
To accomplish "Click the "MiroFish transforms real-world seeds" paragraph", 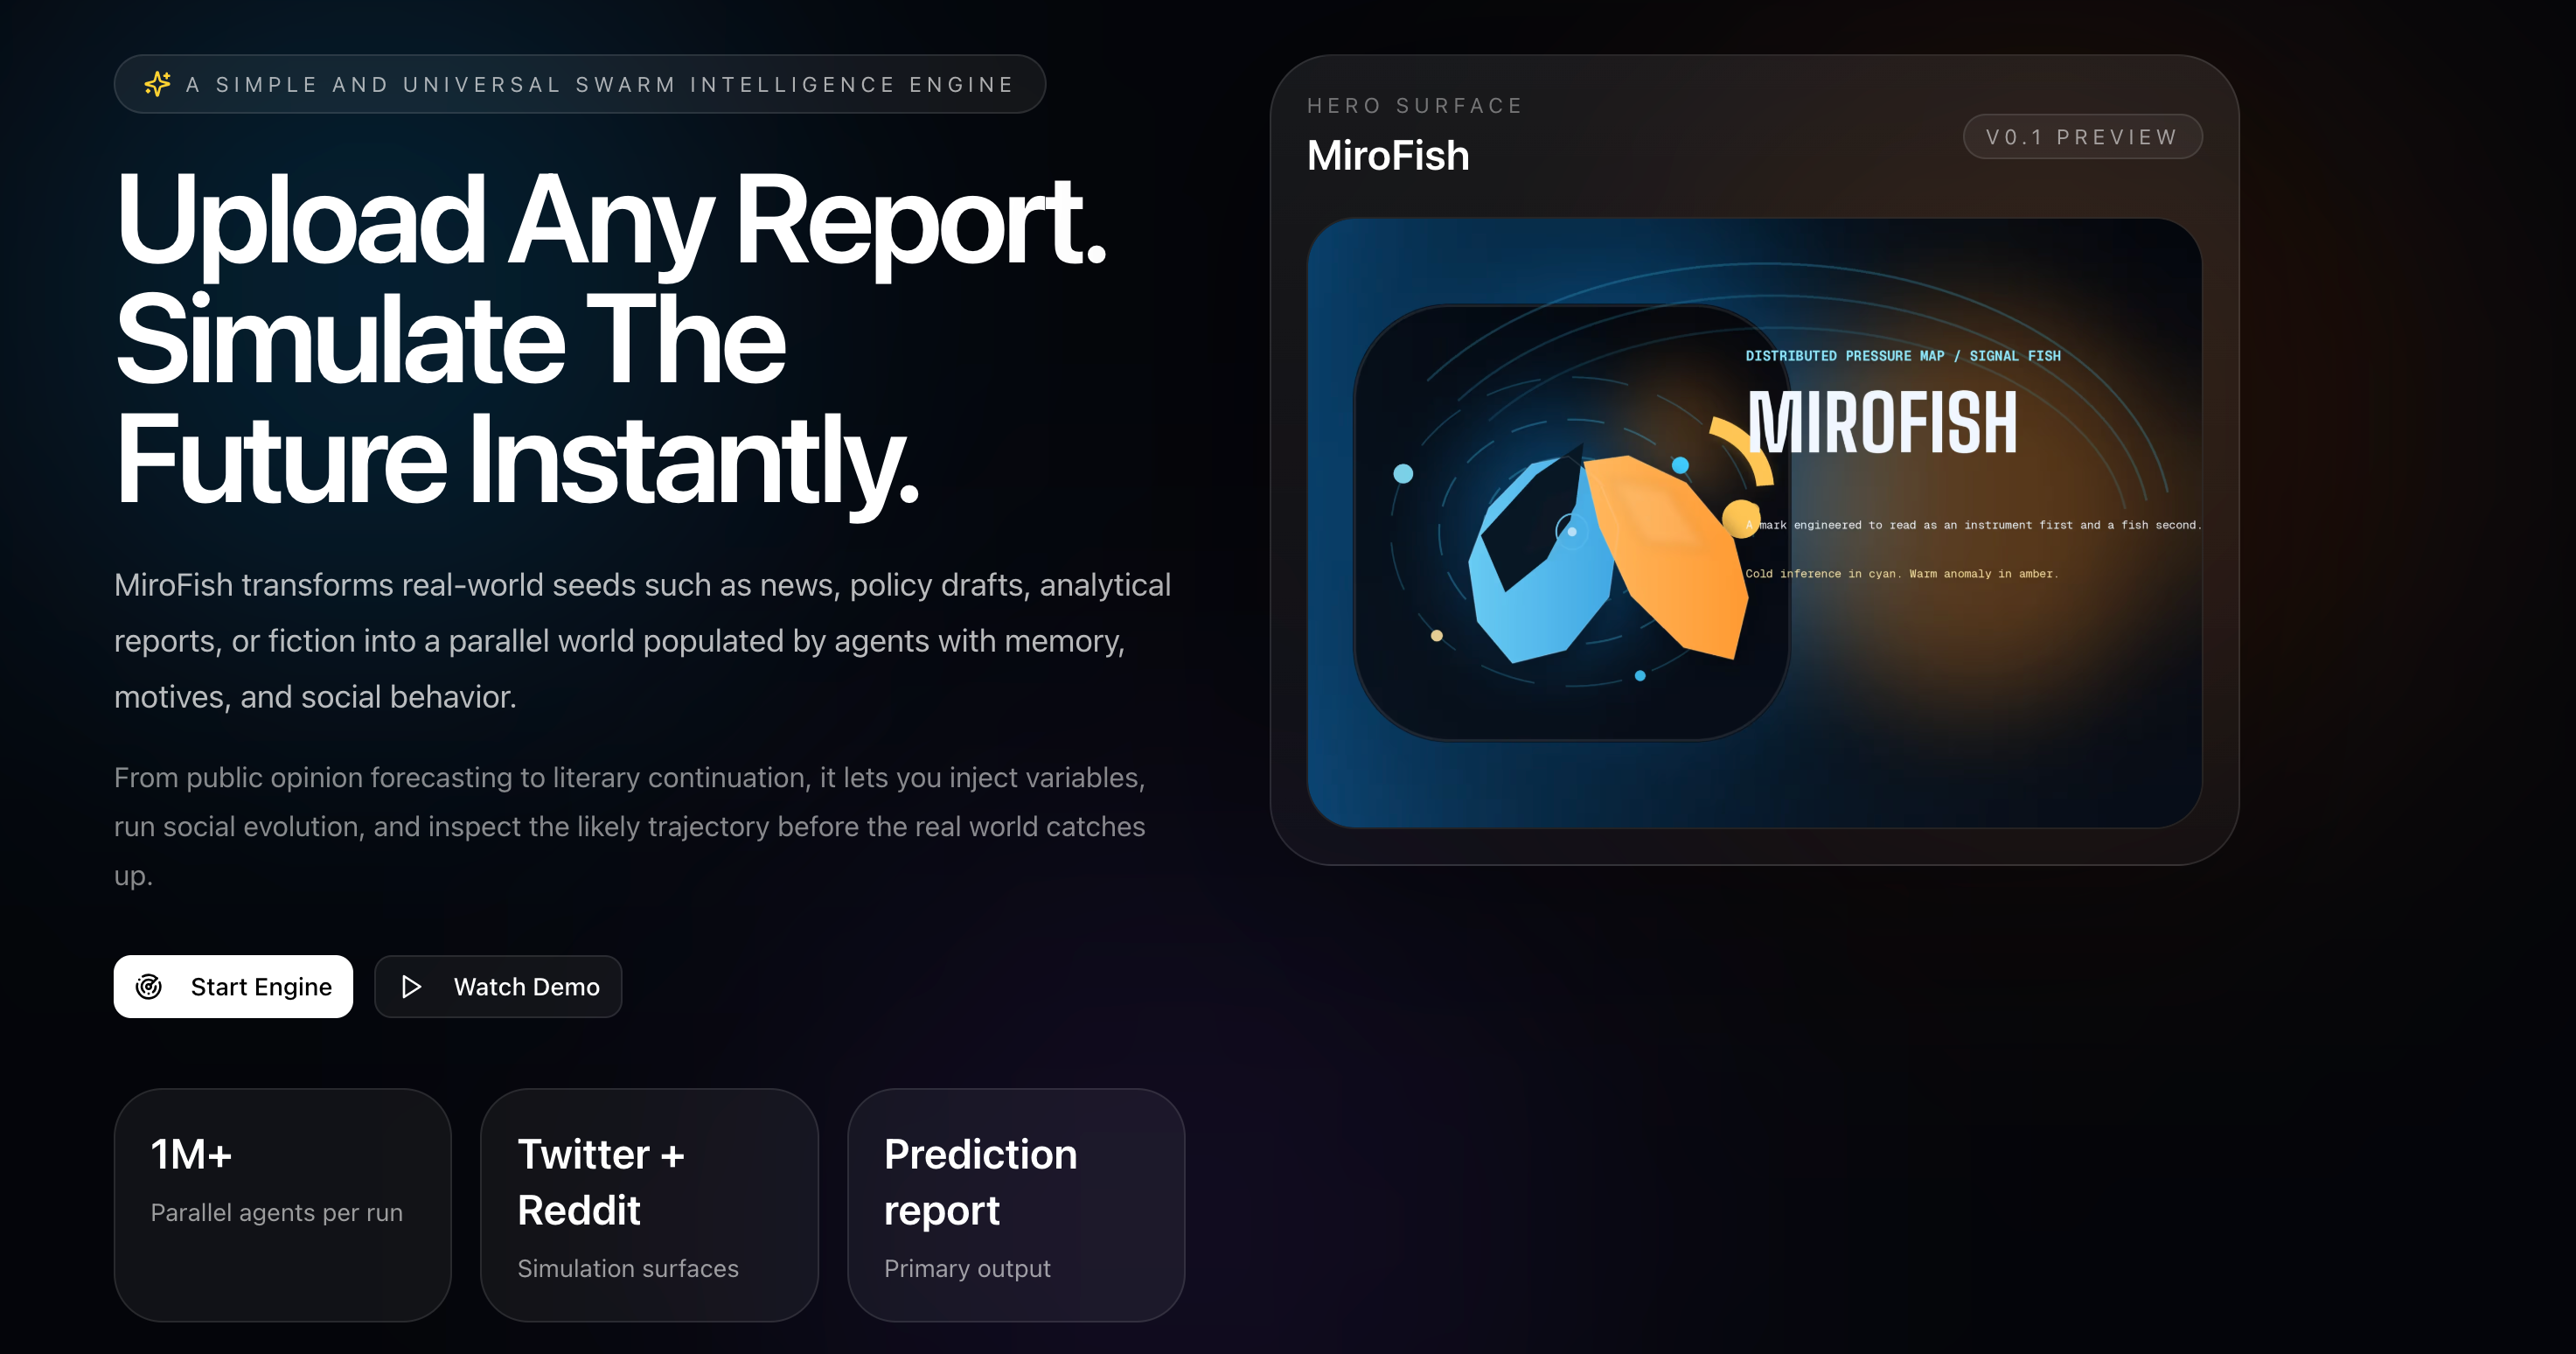I will pyautogui.click(x=643, y=641).
